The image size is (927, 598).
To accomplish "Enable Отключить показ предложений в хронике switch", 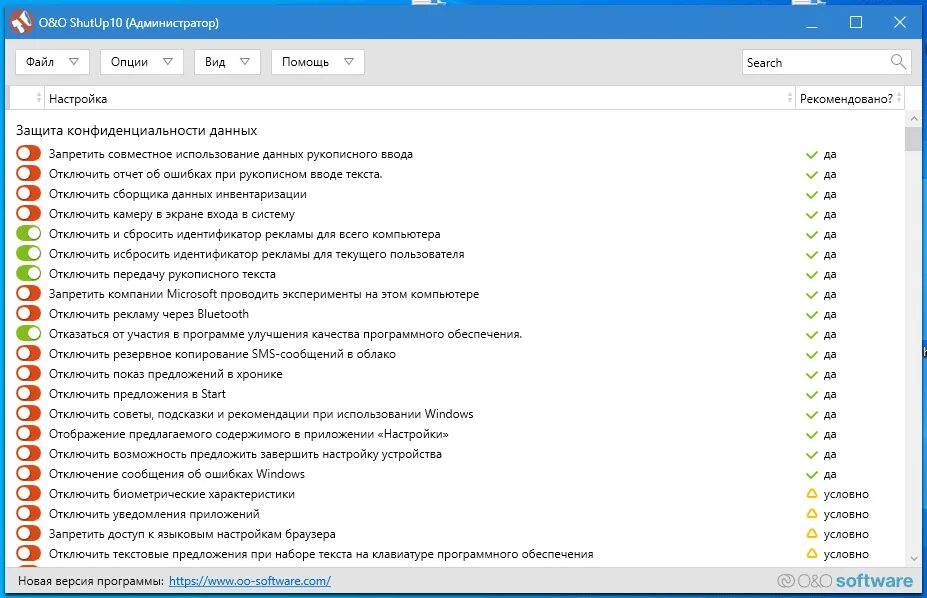I will (28, 373).
